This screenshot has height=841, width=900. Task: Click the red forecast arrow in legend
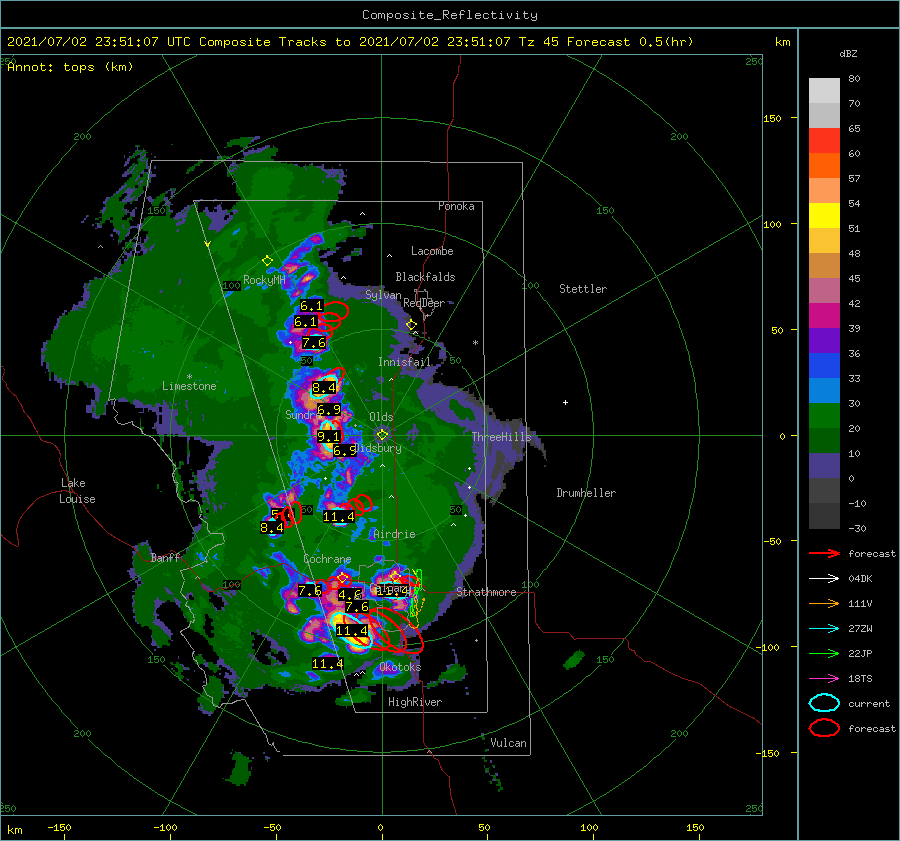tap(824, 553)
